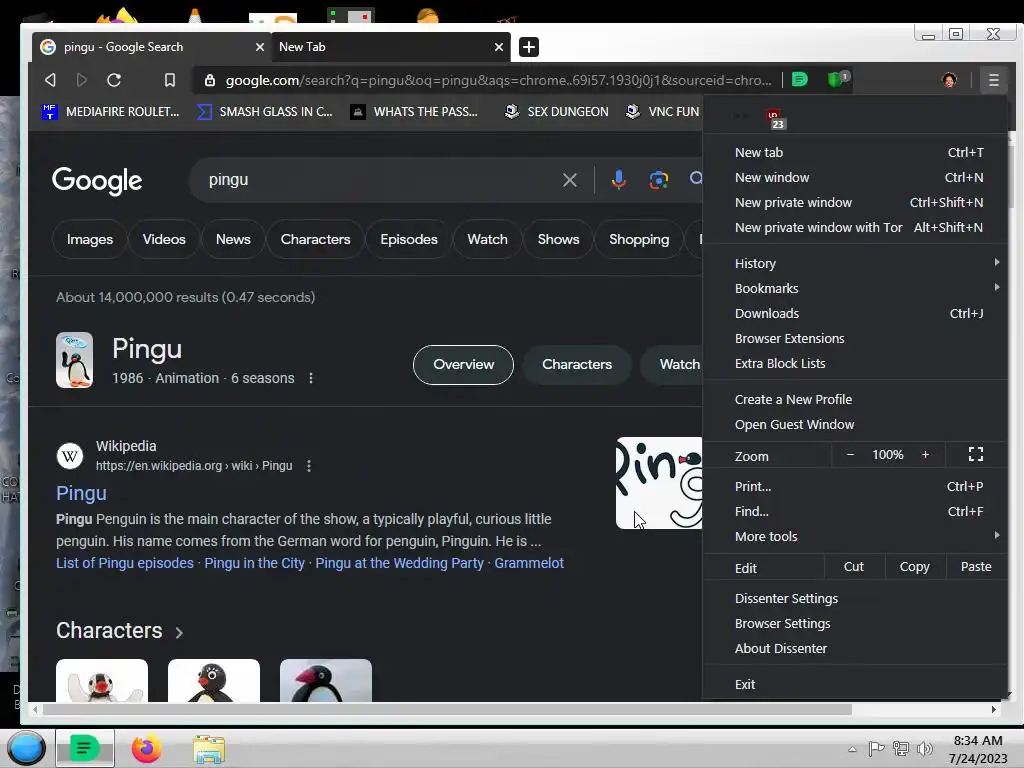Show hidden tray icons arrow
The image size is (1024, 768).
click(x=852, y=749)
